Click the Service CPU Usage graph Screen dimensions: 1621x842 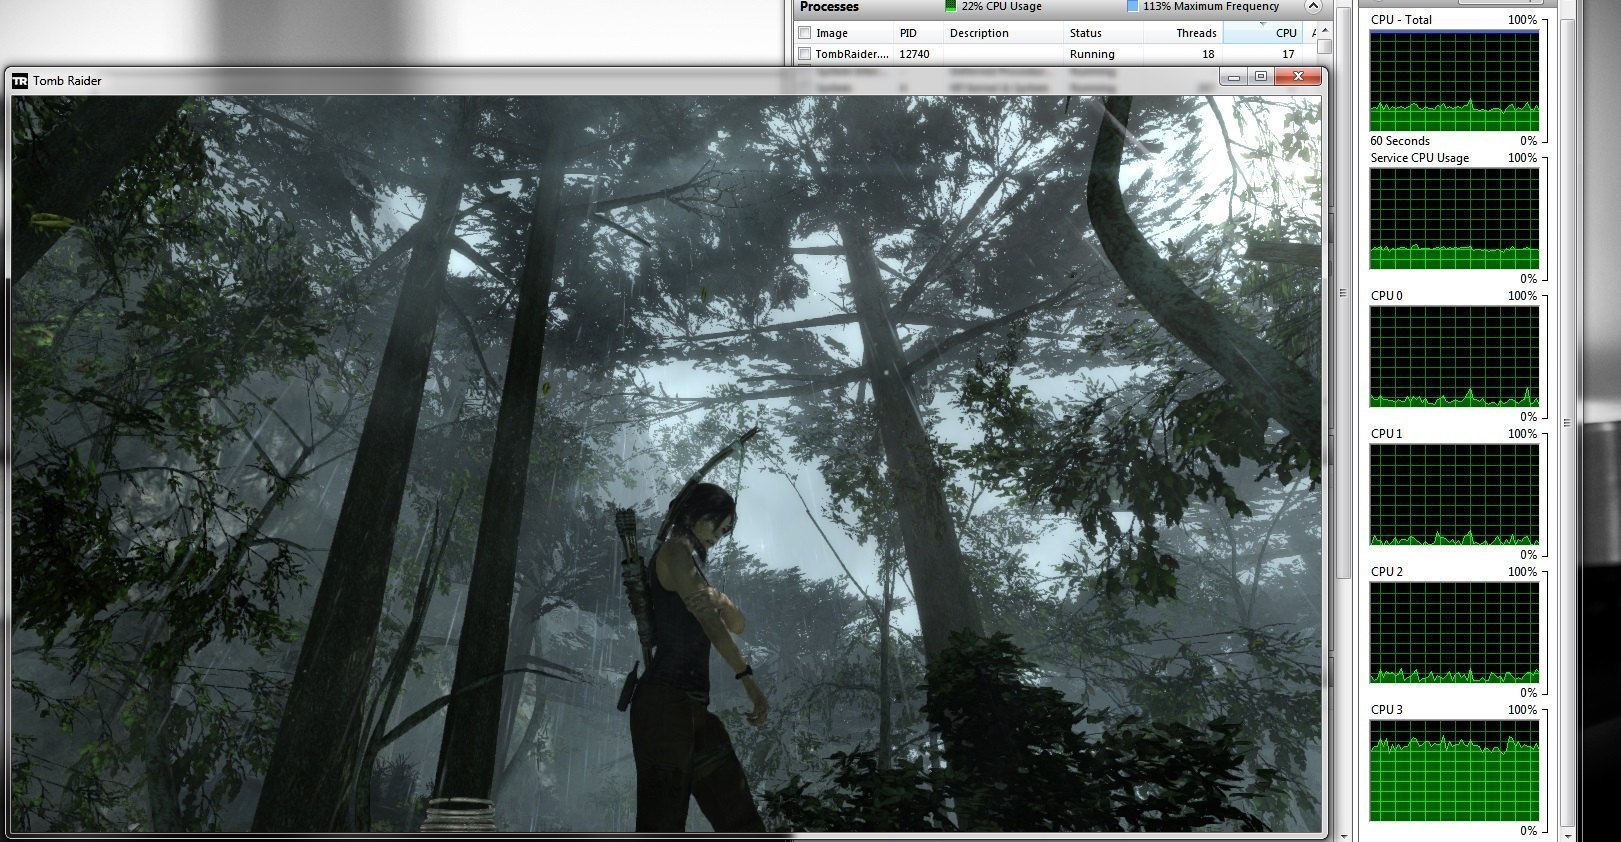pyautogui.click(x=1454, y=219)
